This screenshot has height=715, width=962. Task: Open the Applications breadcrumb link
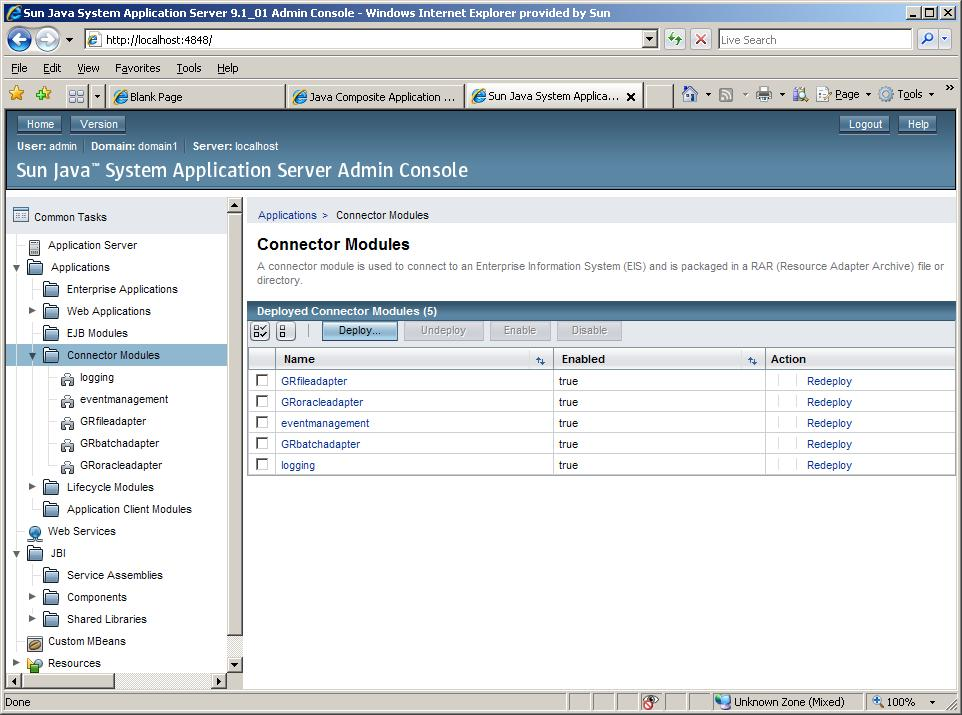coord(287,215)
